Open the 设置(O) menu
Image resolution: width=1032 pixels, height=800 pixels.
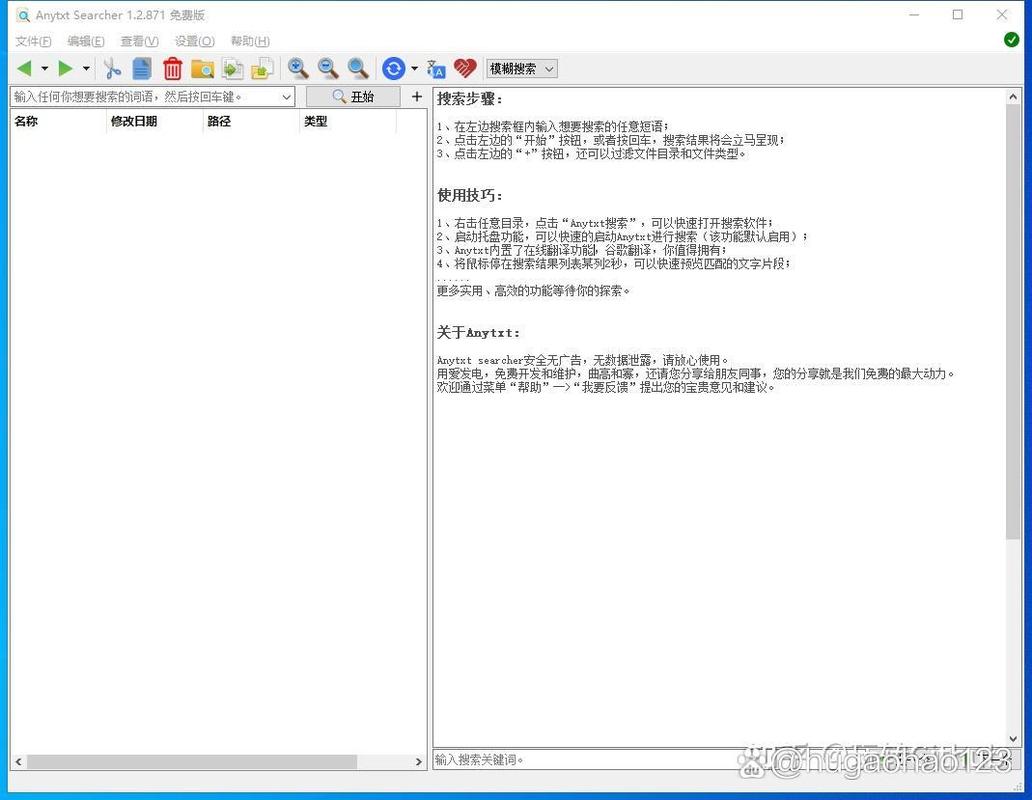(193, 41)
